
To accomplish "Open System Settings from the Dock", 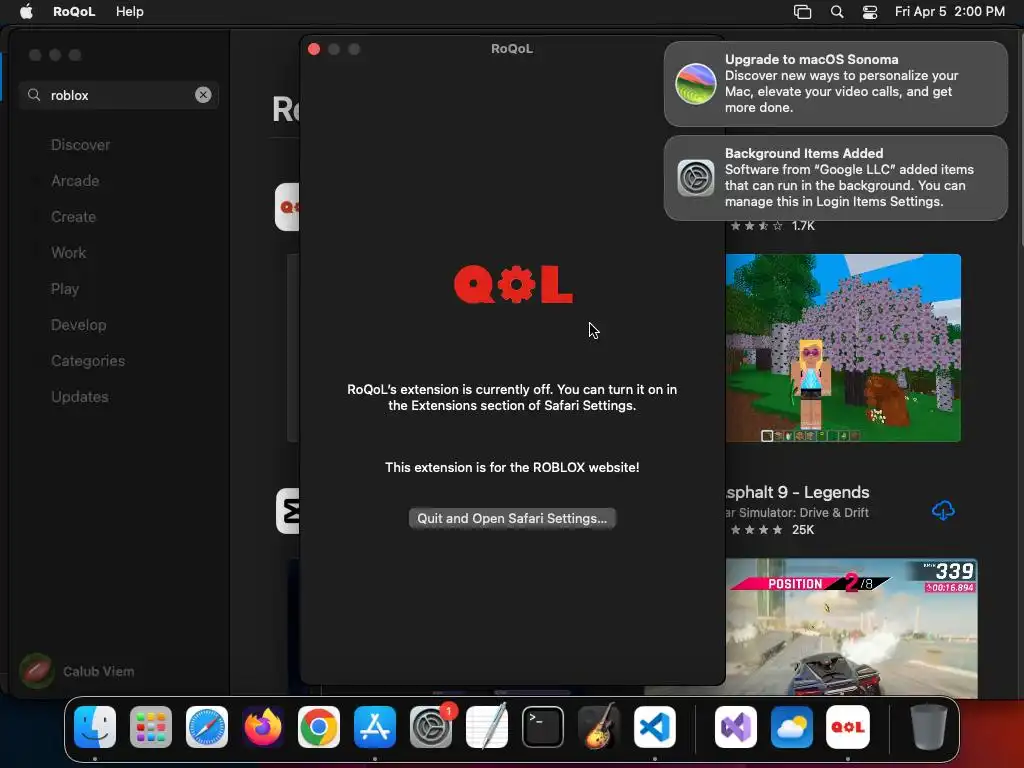I will (431, 726).
